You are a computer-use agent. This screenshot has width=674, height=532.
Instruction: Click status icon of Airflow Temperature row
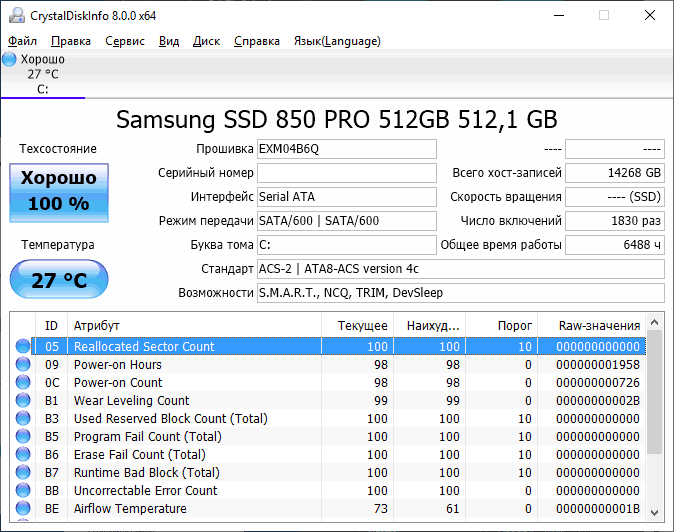tap(23, 509)
